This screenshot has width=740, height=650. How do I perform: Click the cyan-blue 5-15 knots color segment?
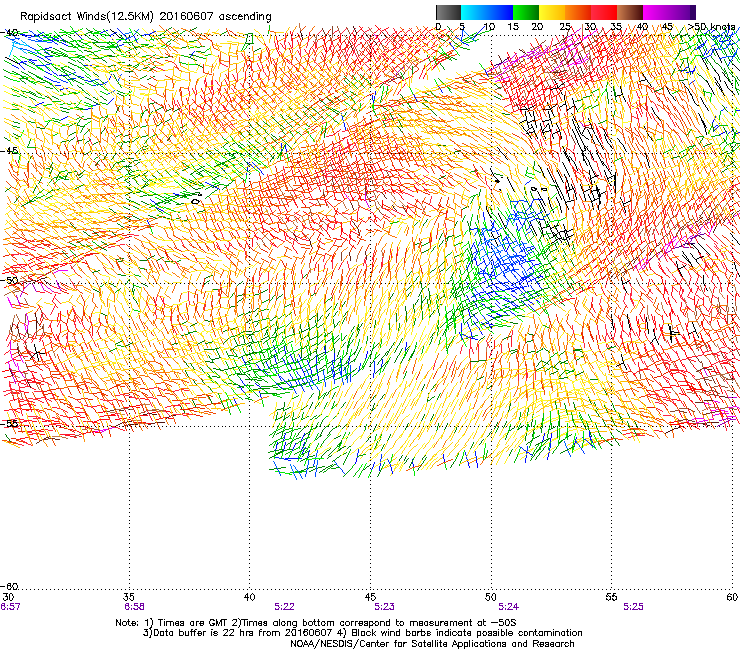click(487, 12)
